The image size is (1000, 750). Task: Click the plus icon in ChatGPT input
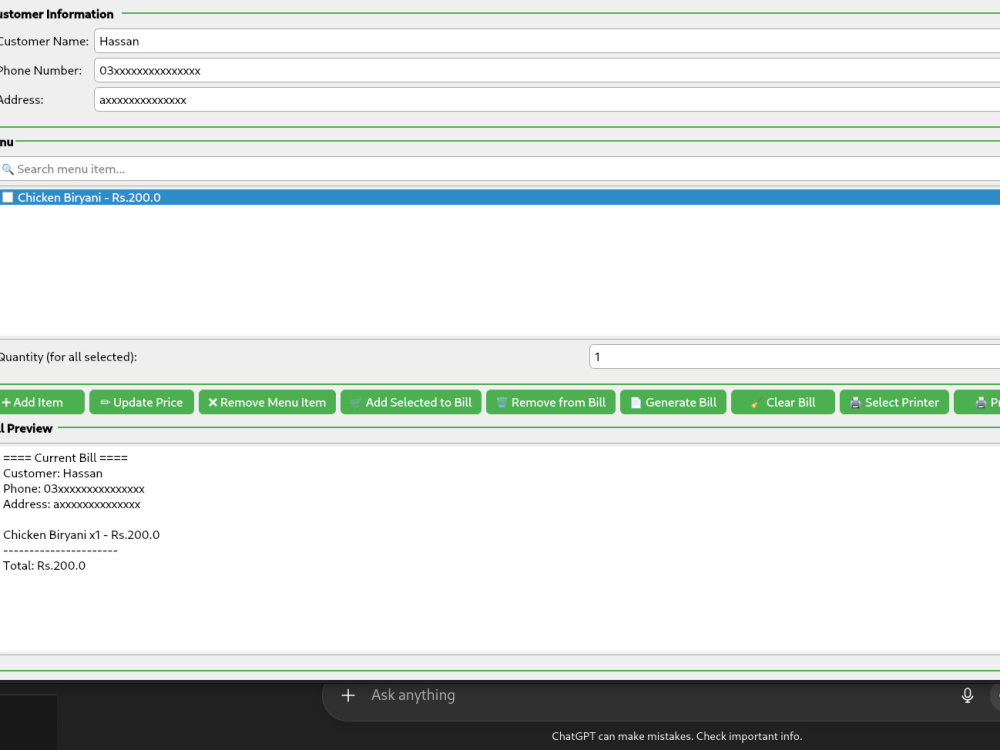point(348,695)
